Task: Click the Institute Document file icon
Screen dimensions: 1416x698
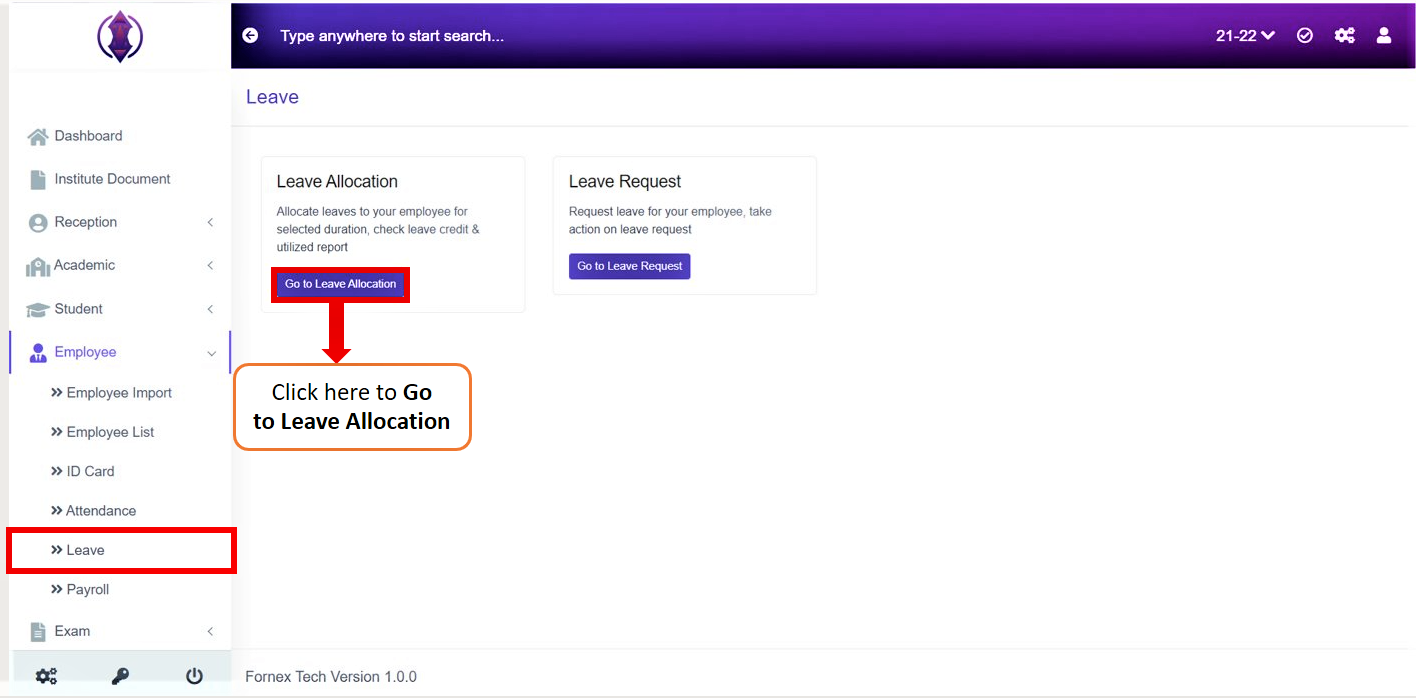Action: [x=38, y=180]
